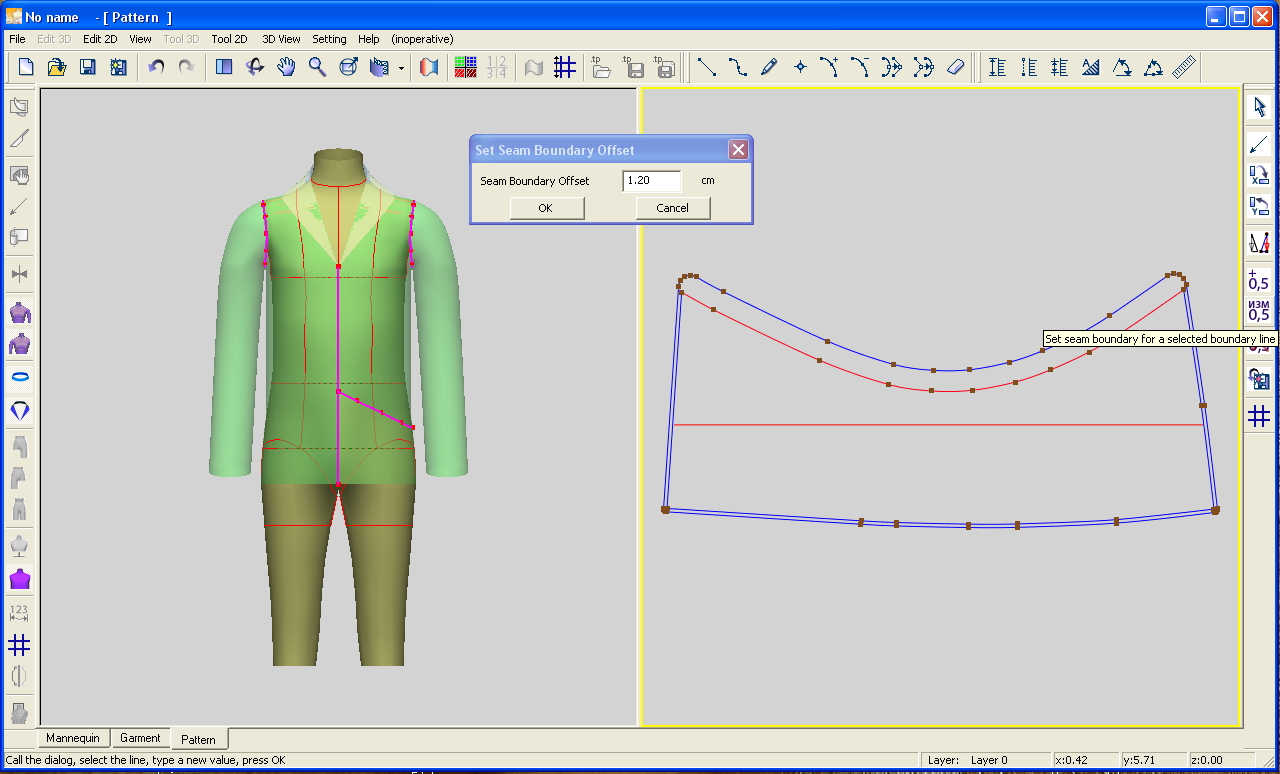Open the Setting menu
Screen dimensions: 1280x774
coord(329,39)
